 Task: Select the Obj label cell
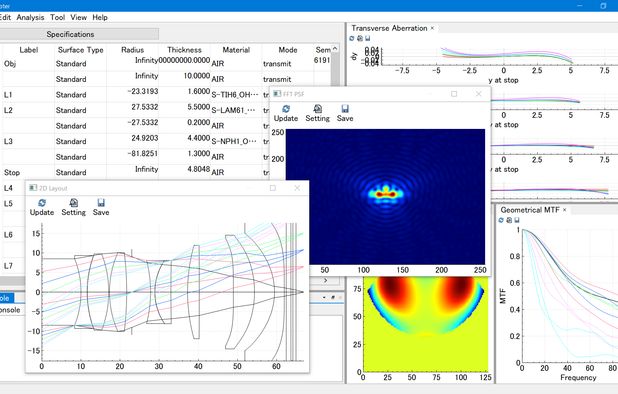pos(28,63)
